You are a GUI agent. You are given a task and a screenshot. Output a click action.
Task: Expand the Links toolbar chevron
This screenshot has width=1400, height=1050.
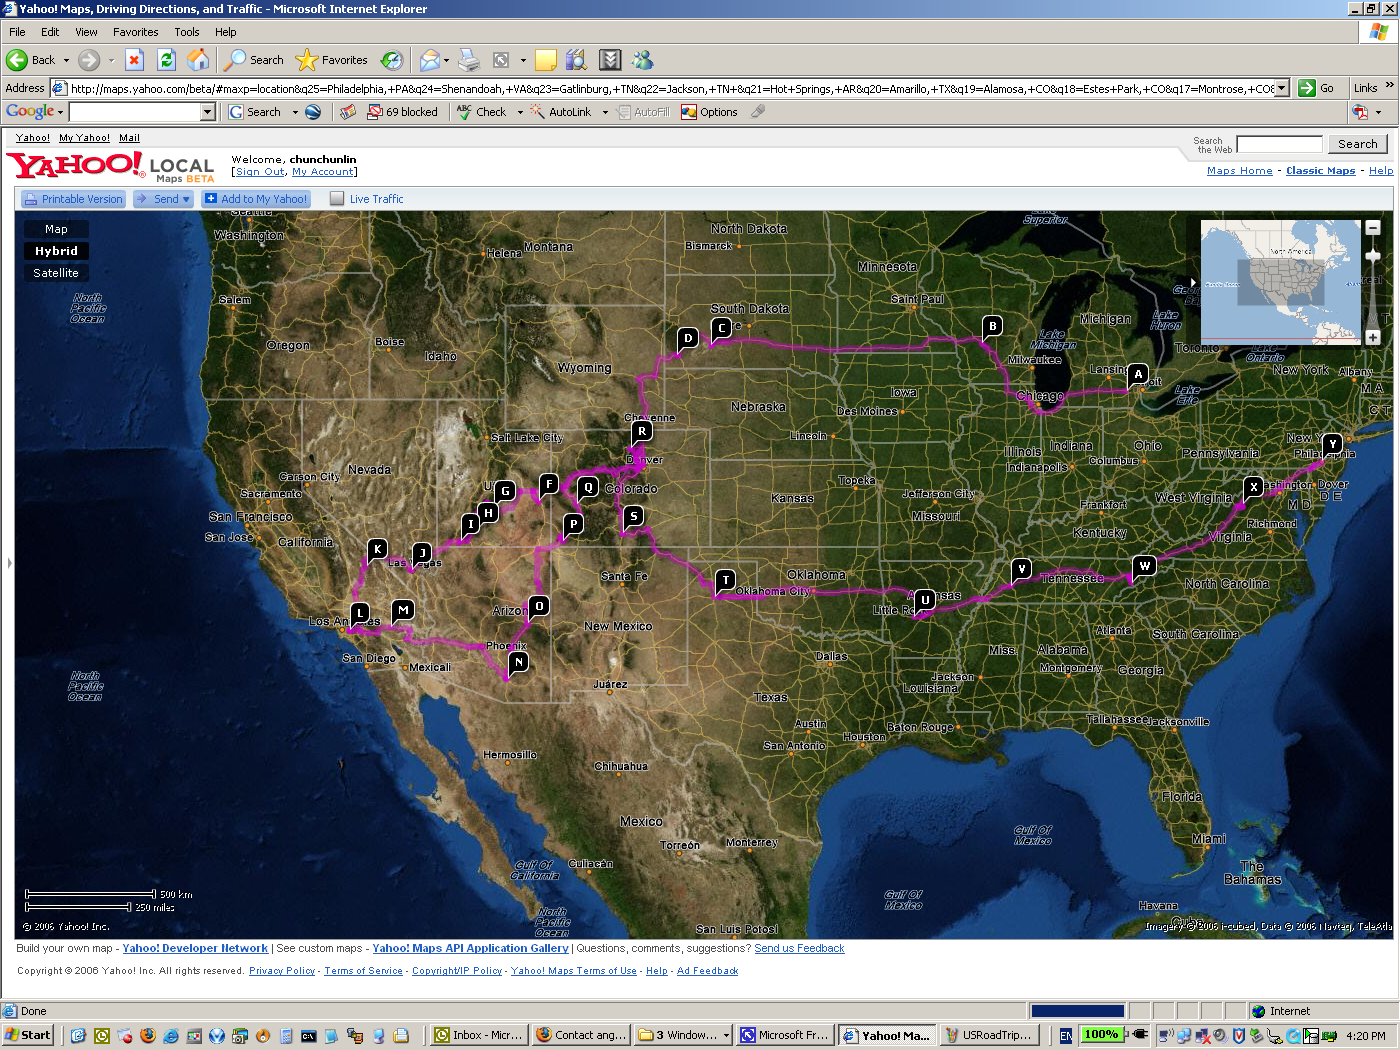click(x=1389, y=86)
